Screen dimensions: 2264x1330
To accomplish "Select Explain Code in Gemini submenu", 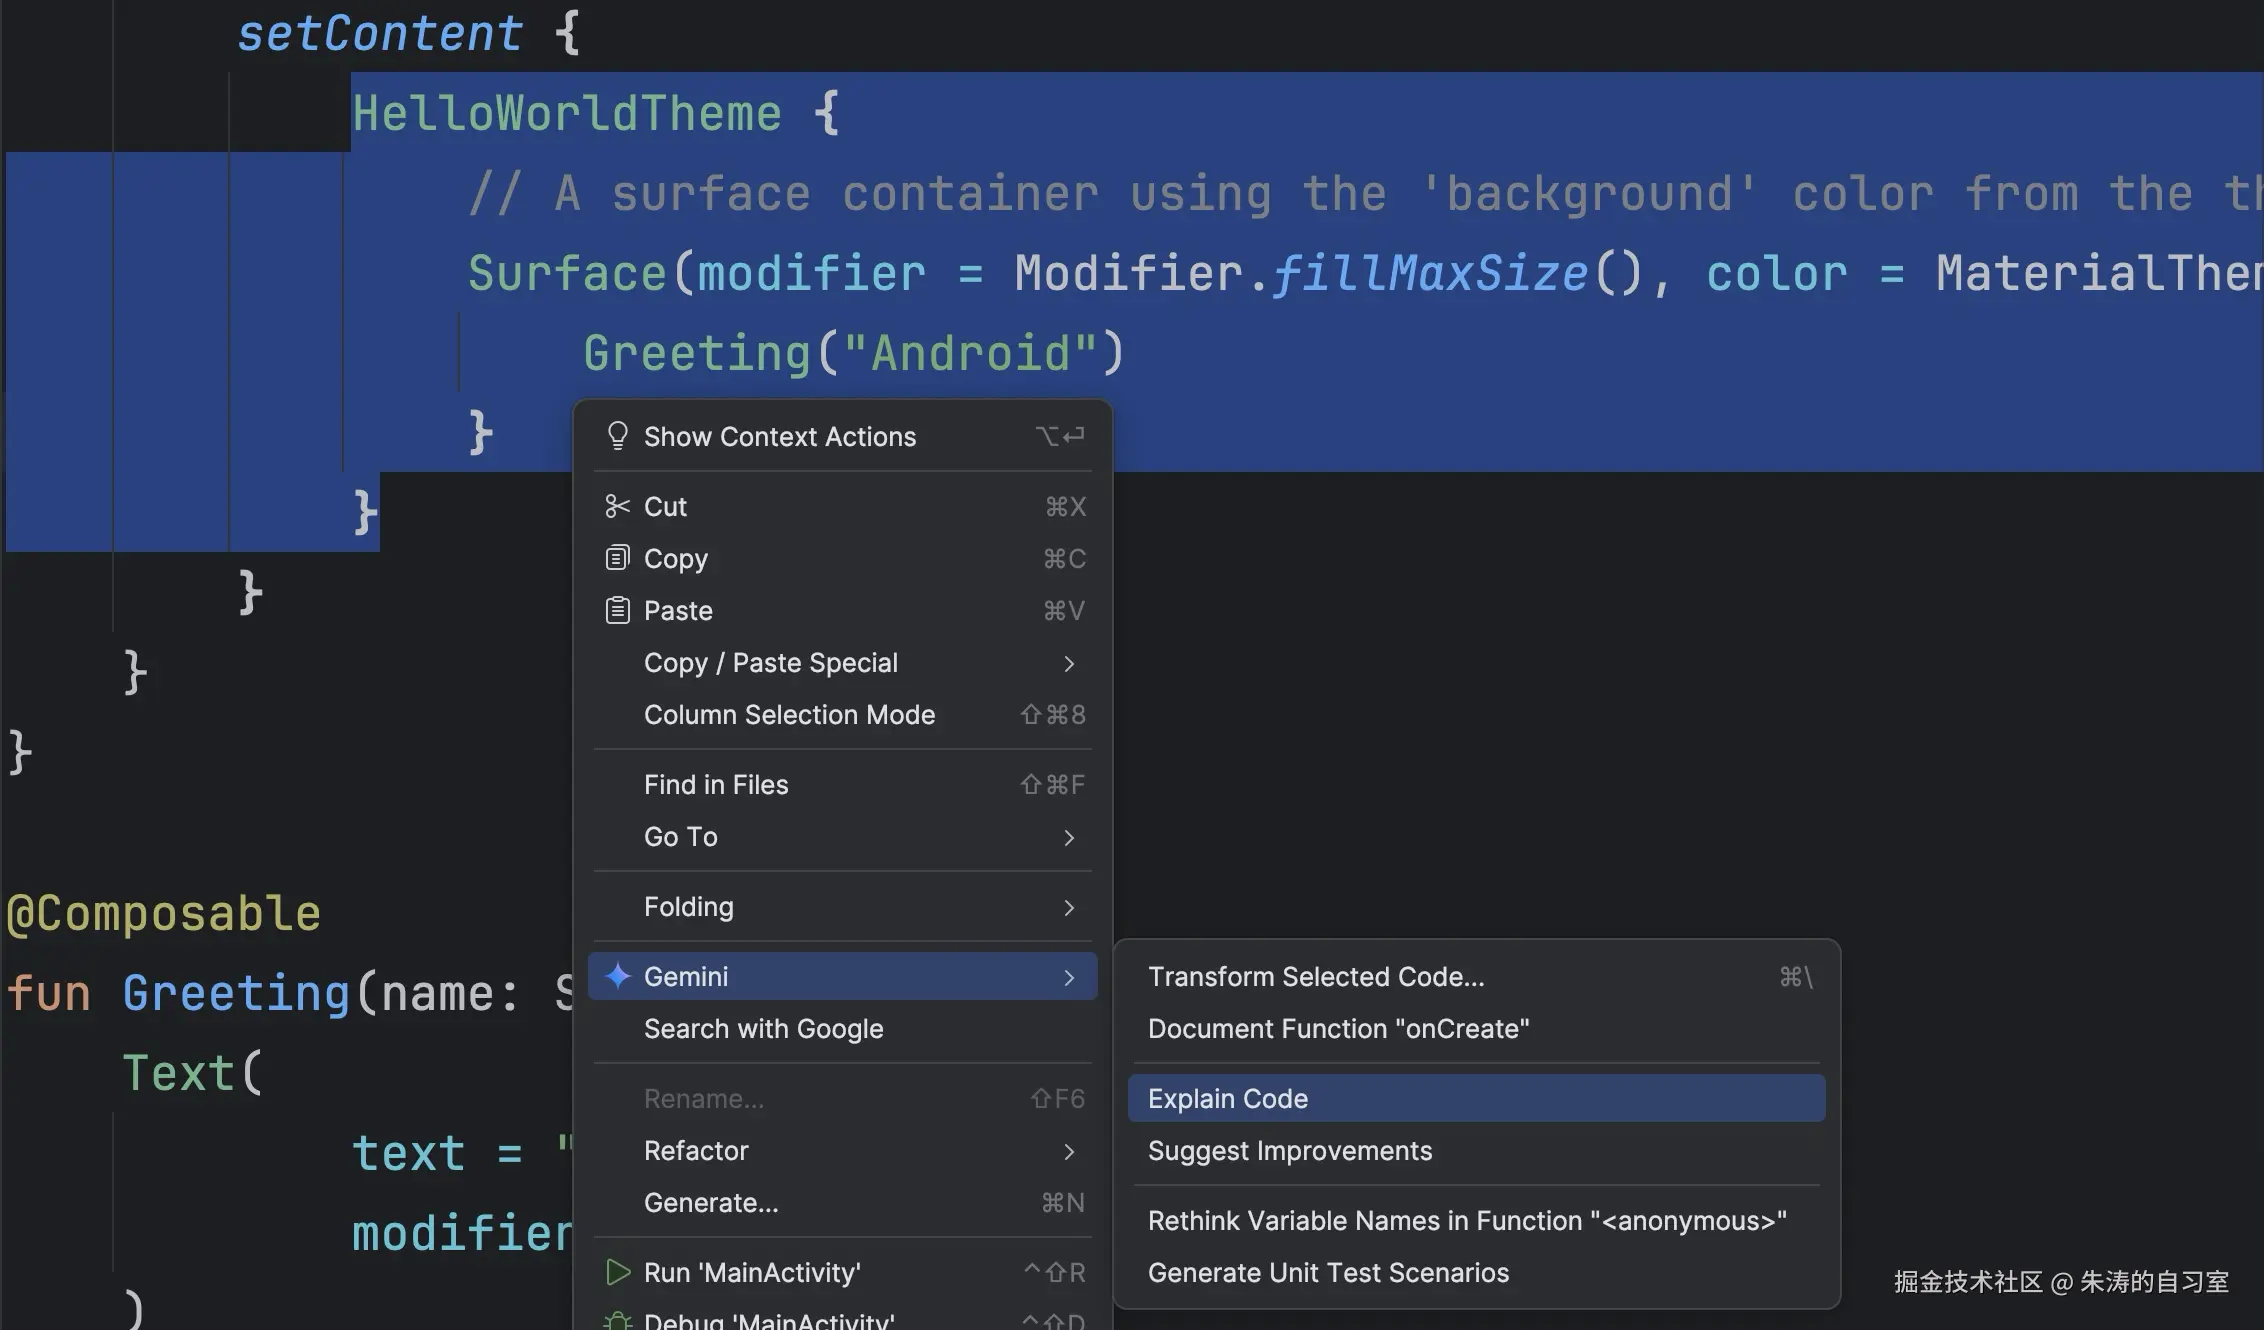I will coord(1227,1099).
